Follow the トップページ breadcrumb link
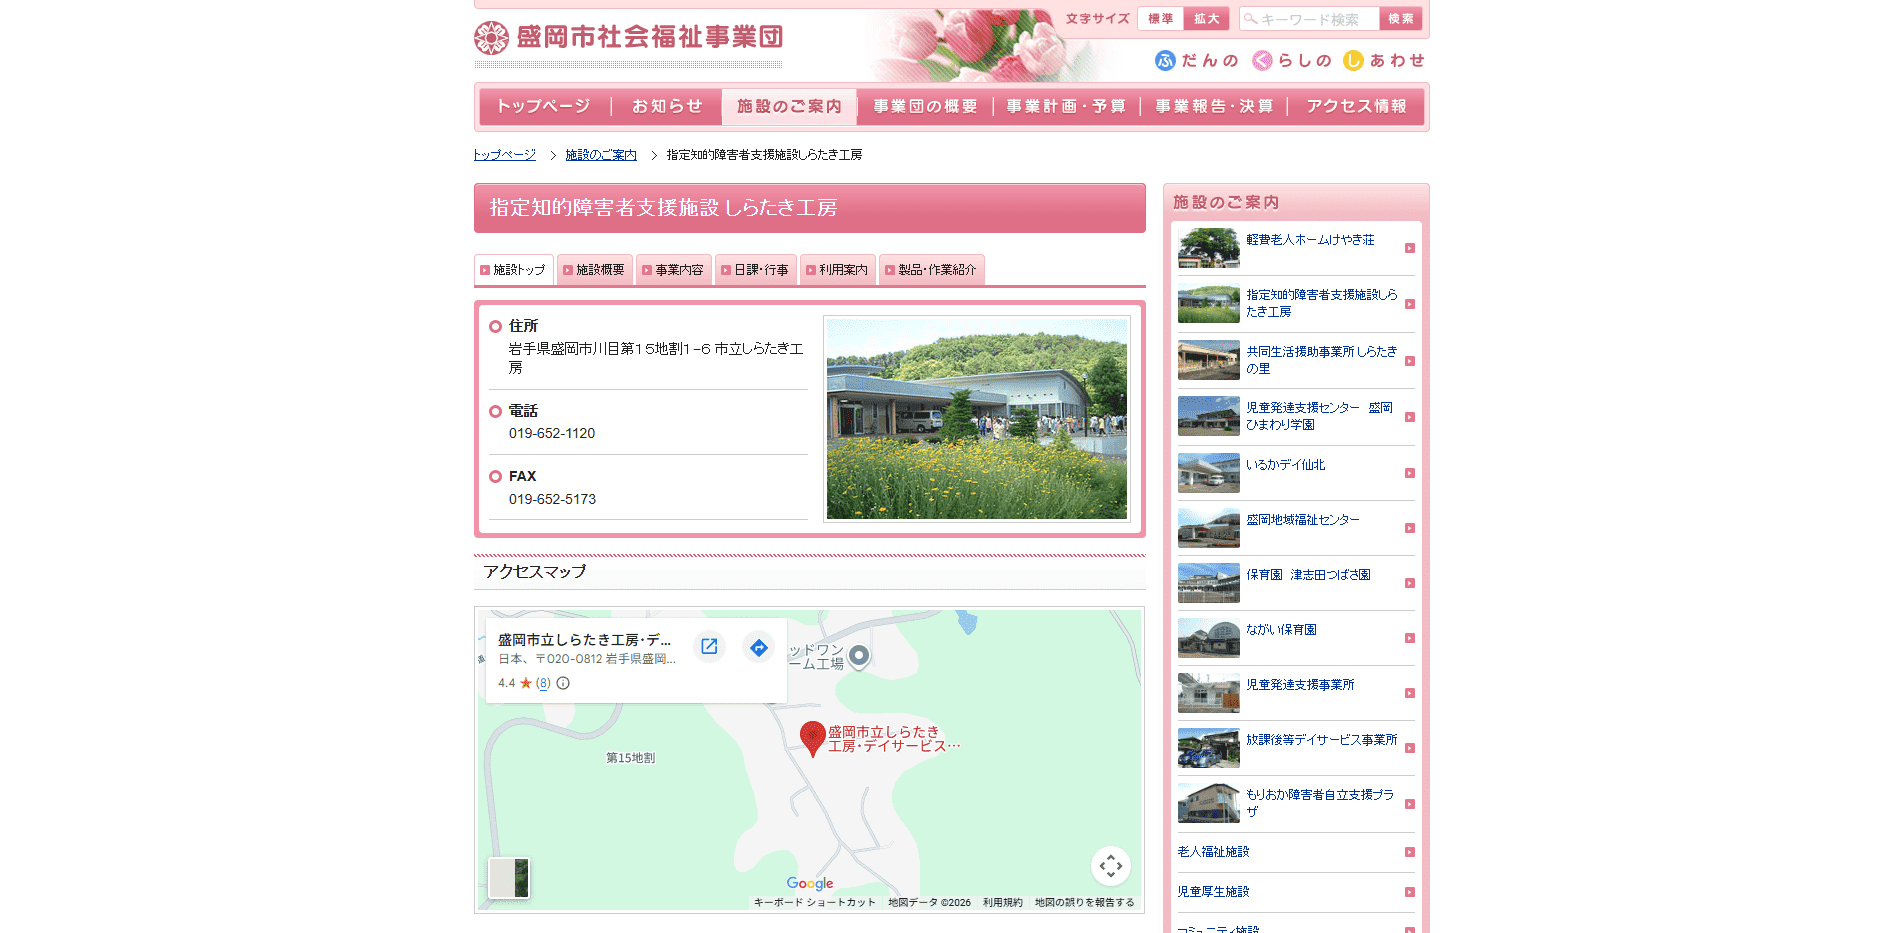This screenshot has height=933, width=1904. (x=505, y=155)
